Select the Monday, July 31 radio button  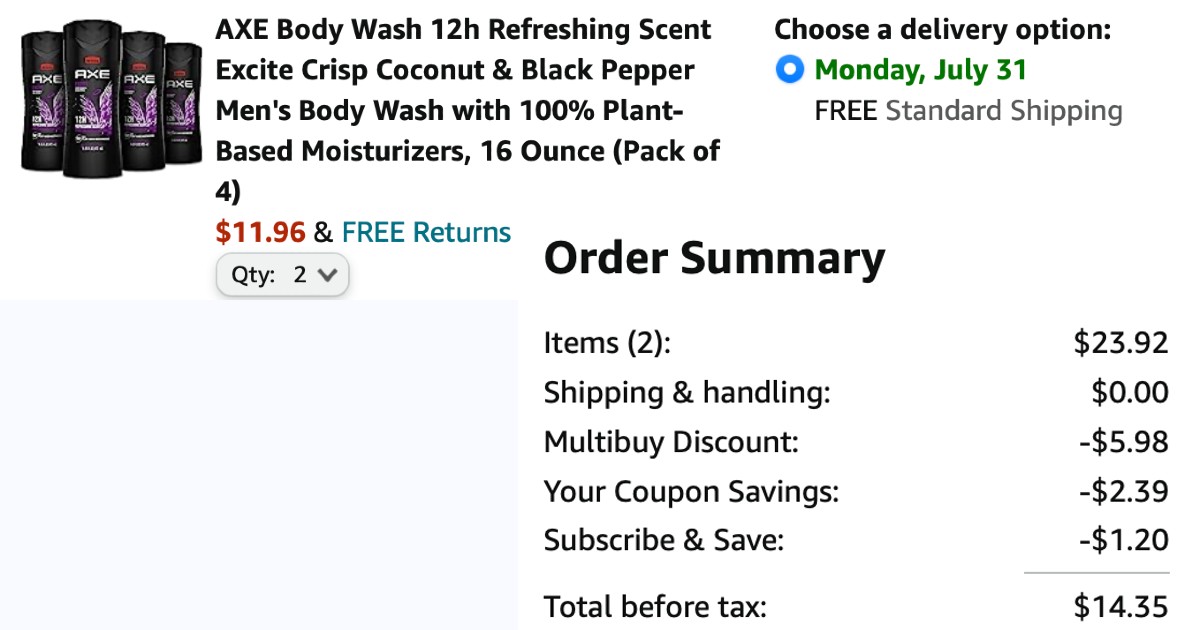point(789,71)
